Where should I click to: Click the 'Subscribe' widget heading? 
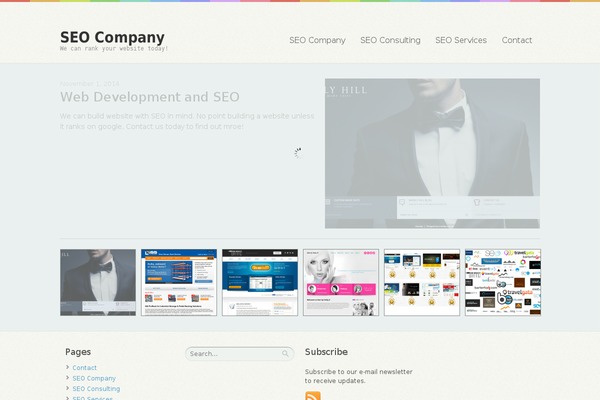326,352
